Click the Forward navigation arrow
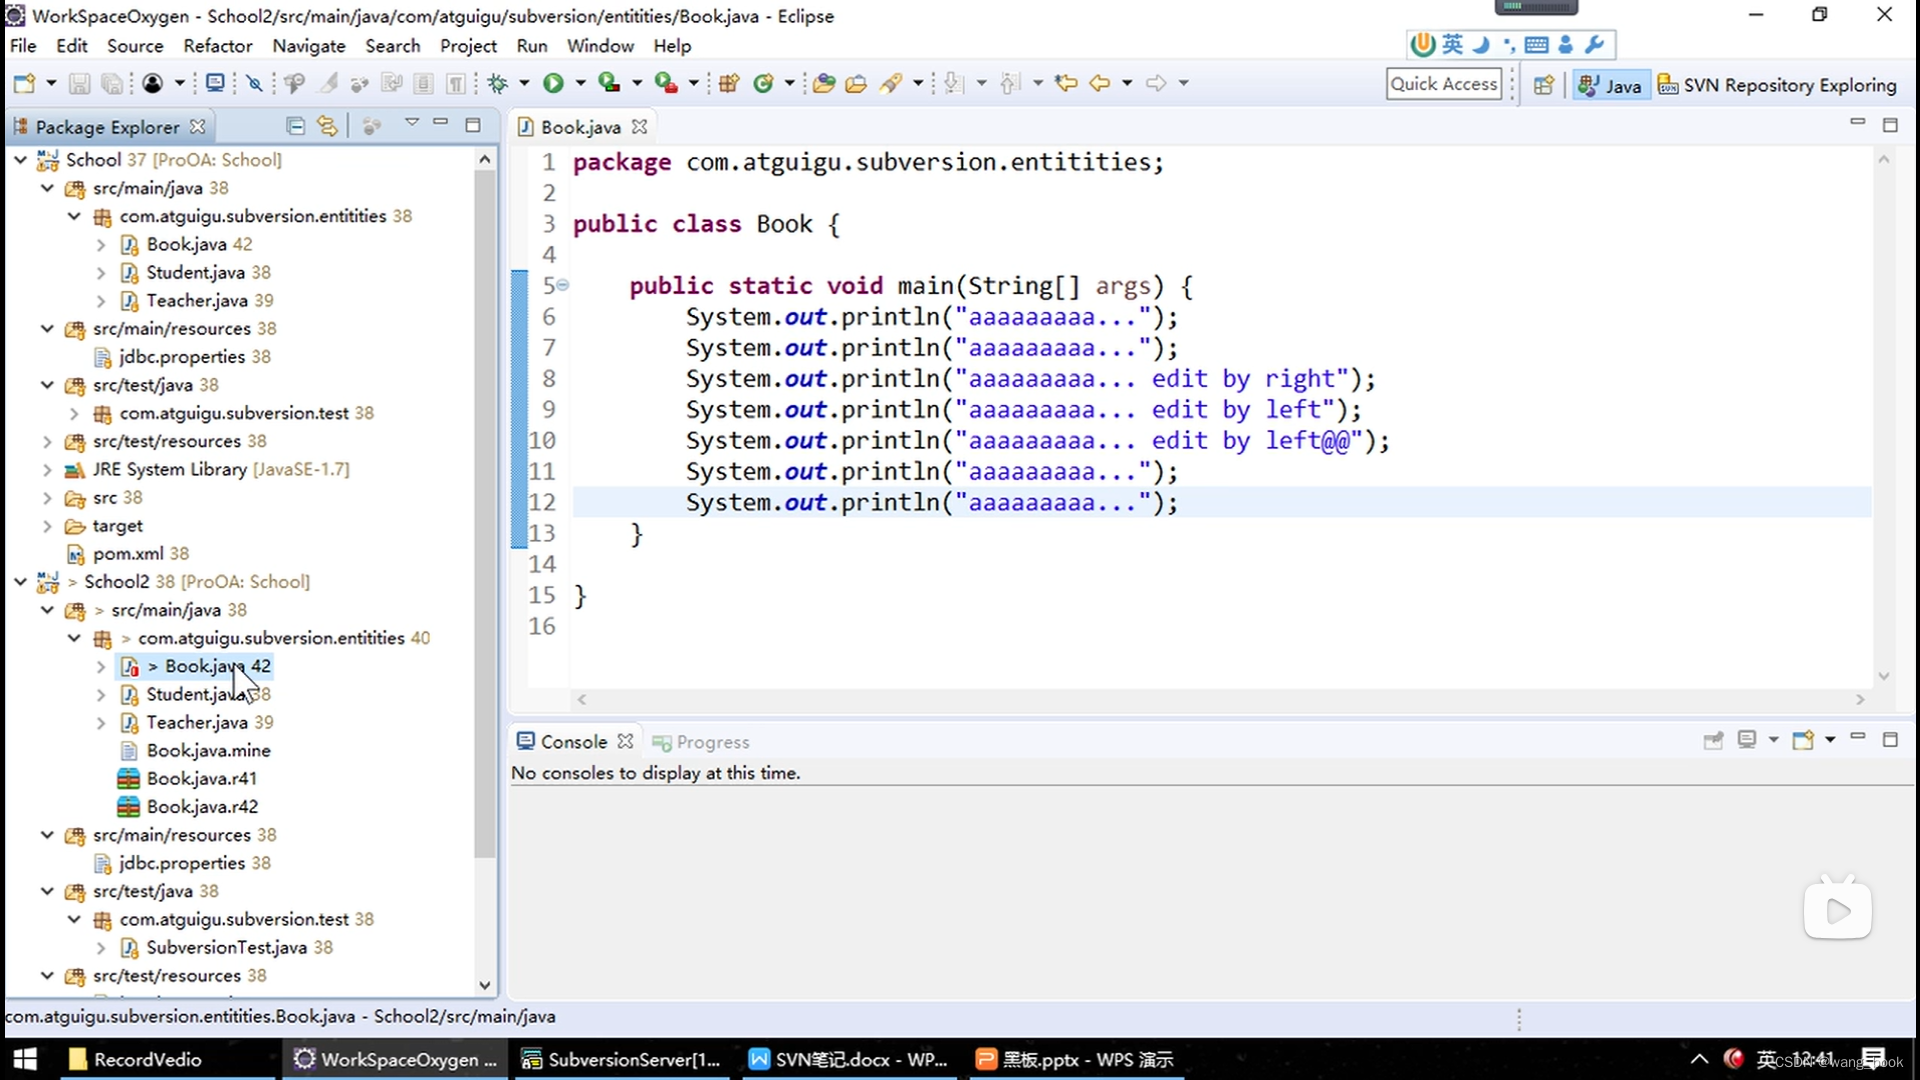The width and height of the screenshot is (1920, 1080). click(1156, 83)
